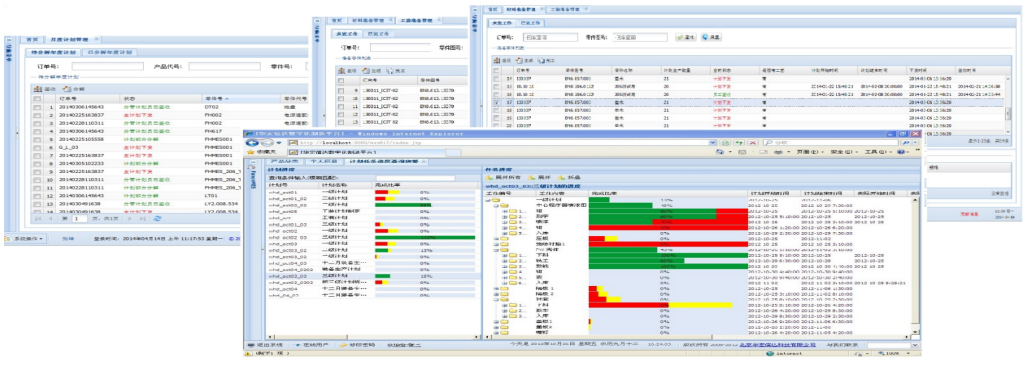Click the green check query icon in the top-right panel
Screen dimensions: 1028x365
coord(679,37)
